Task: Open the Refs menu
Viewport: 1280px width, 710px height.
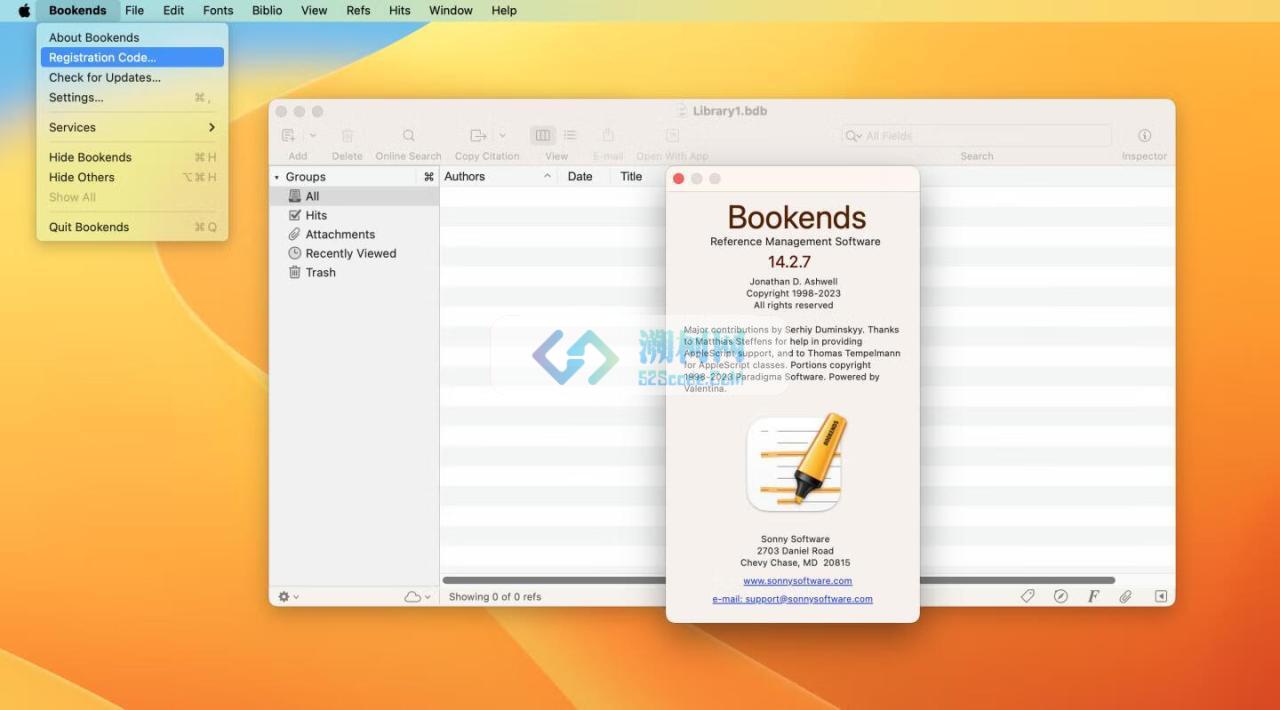Action: coord(358,10)
